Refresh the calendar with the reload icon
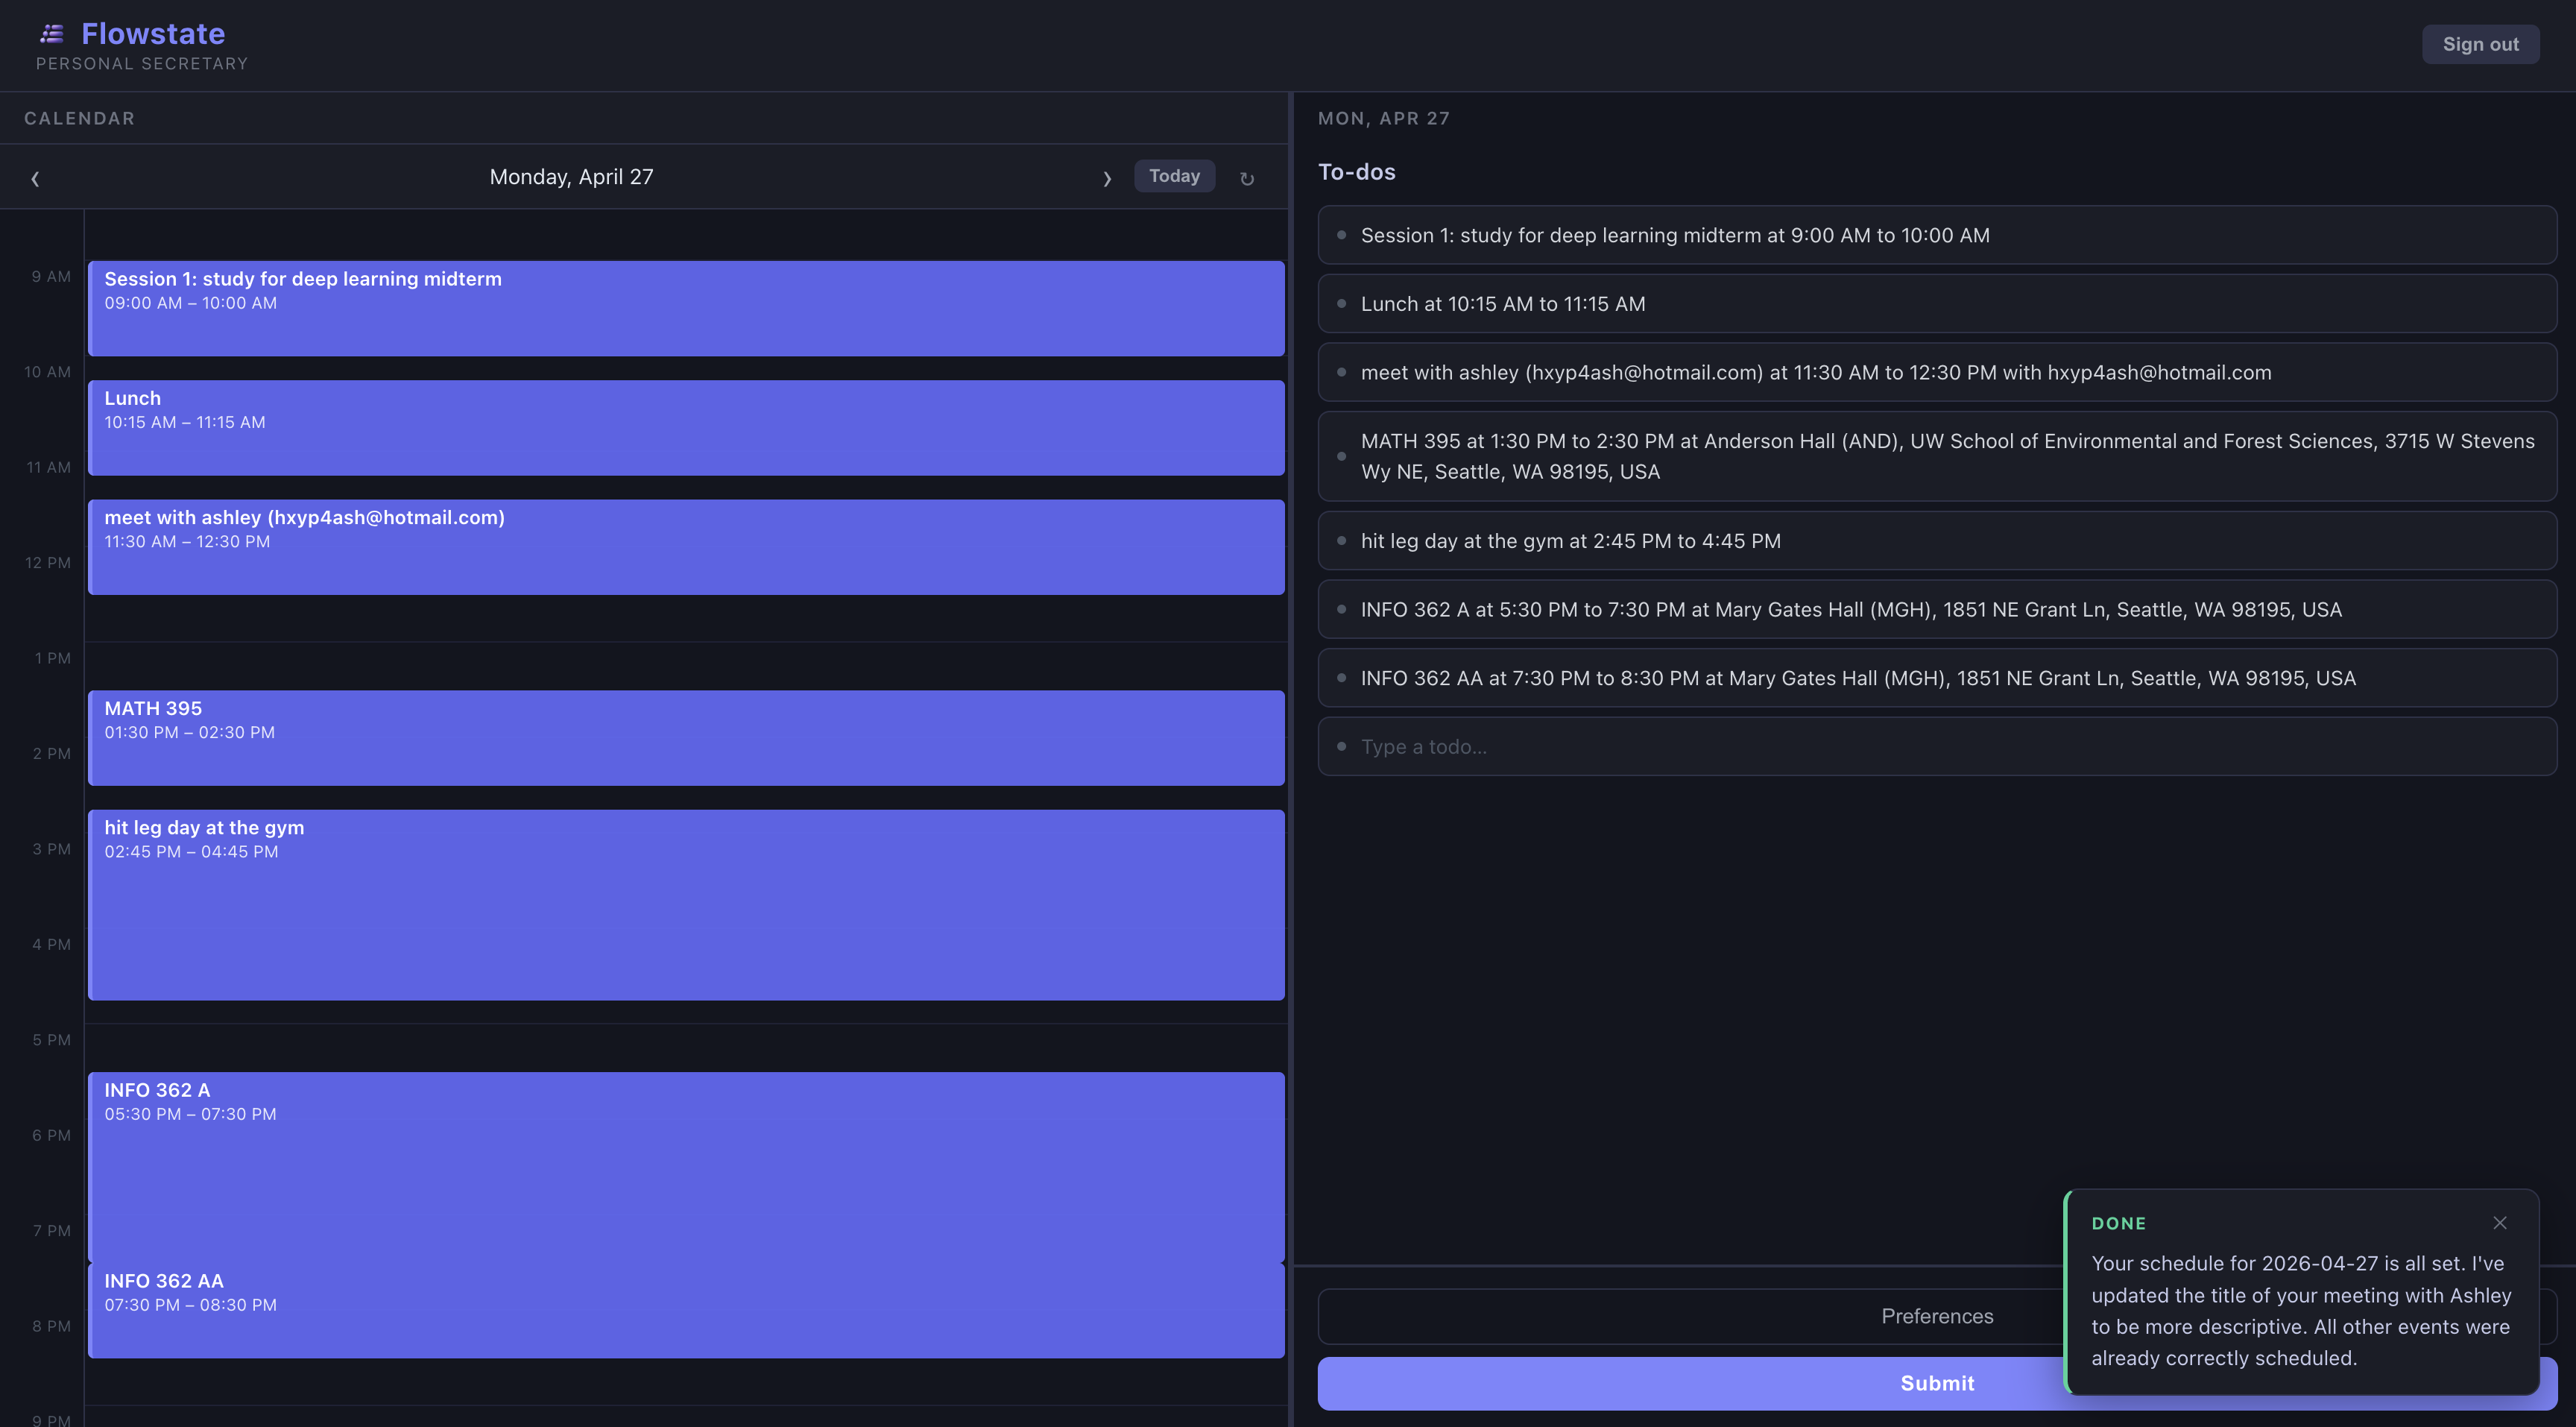The width and height of the screenshot is (2576, 1427). pos(1247,178)
